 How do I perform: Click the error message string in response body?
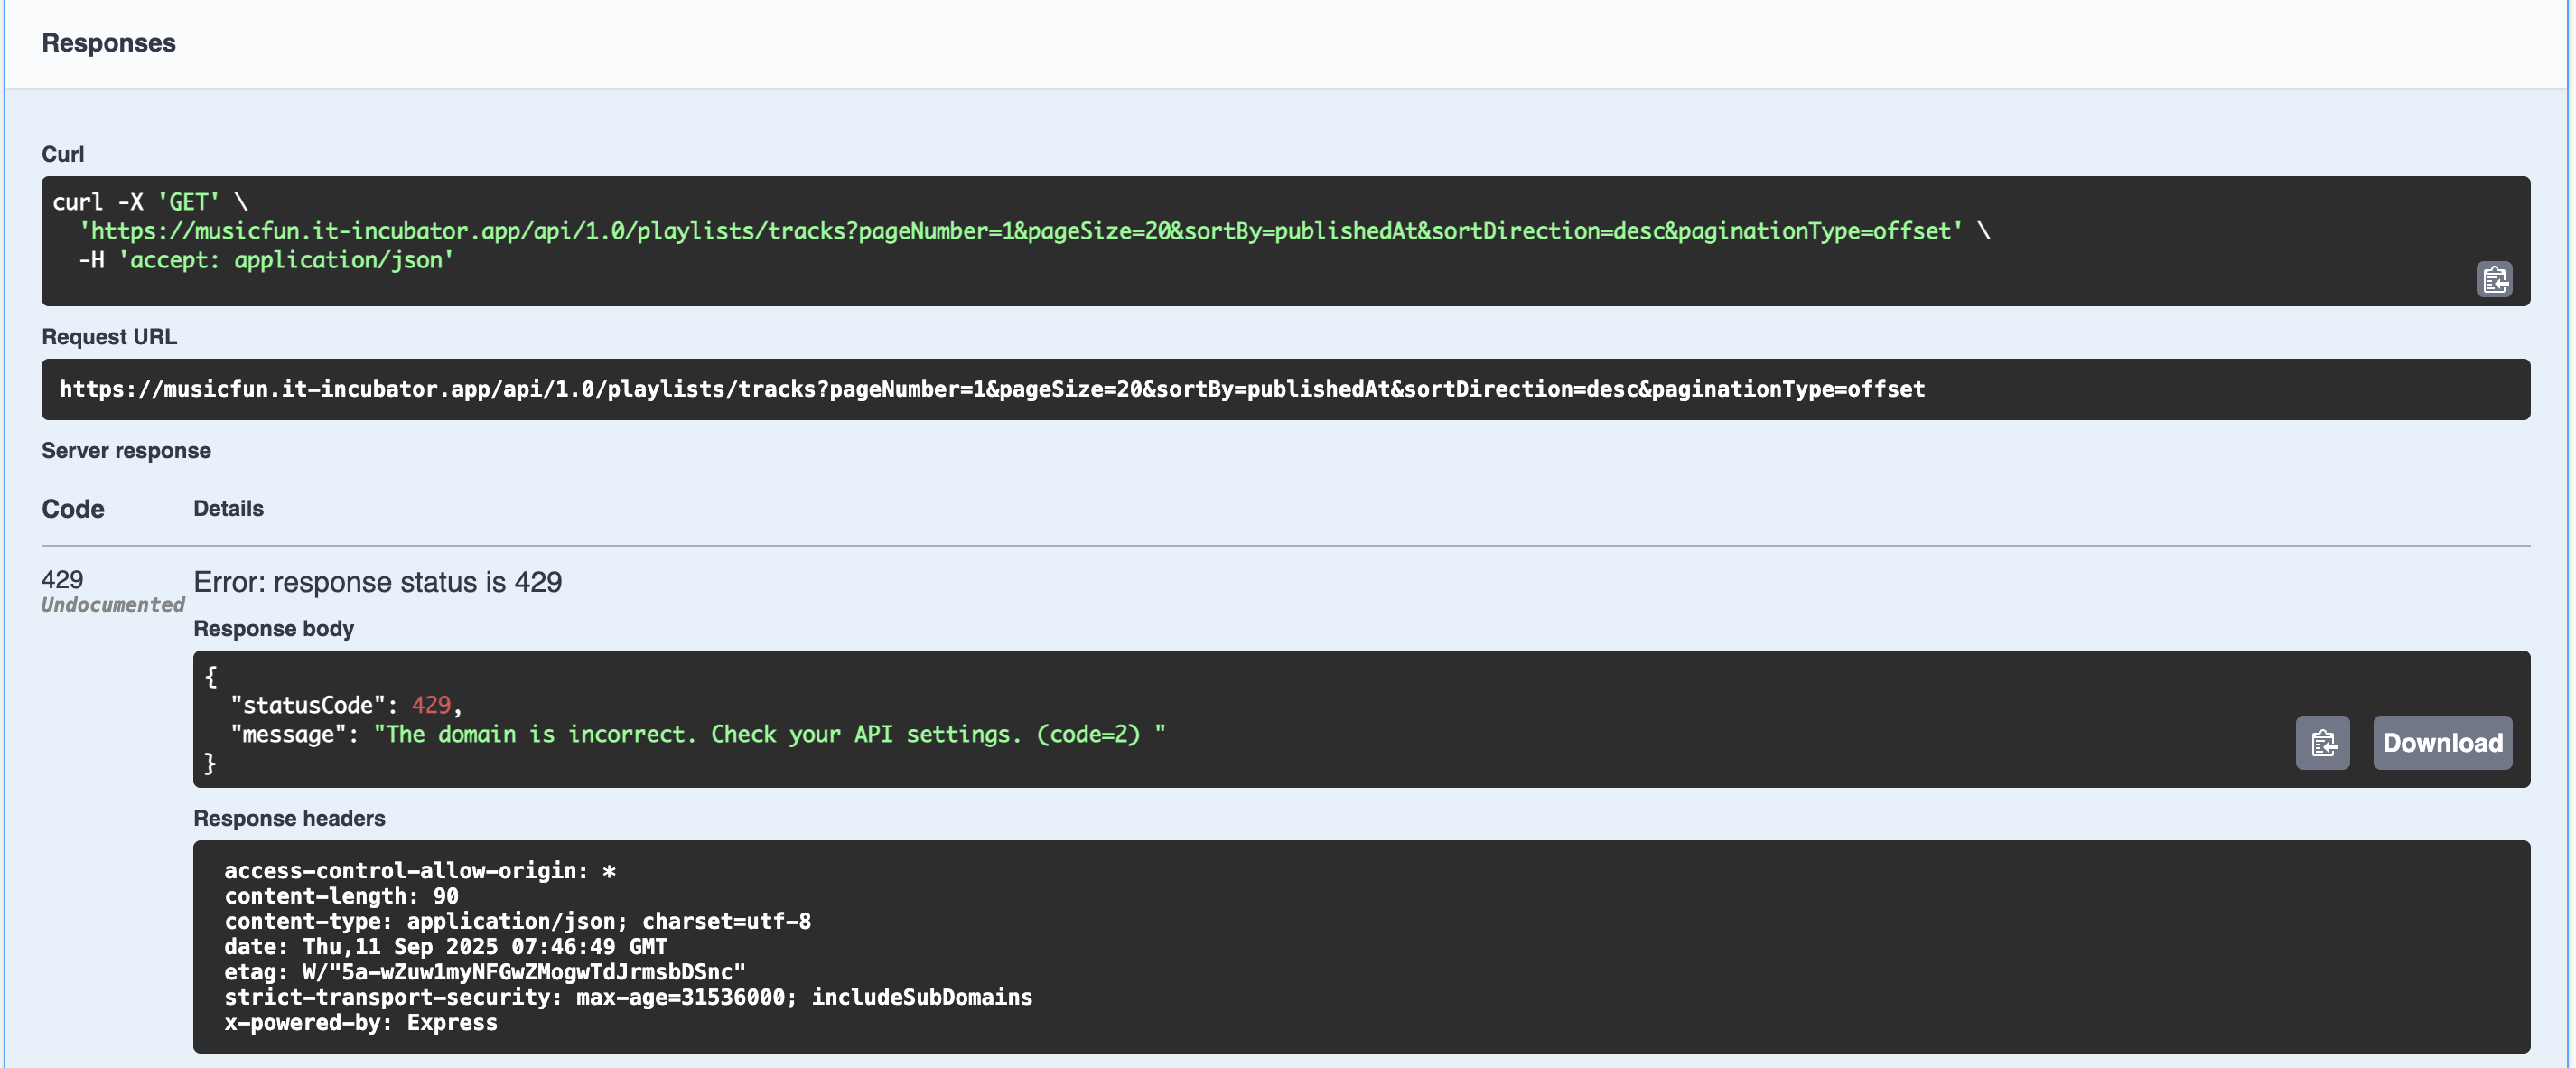(768, 734)
